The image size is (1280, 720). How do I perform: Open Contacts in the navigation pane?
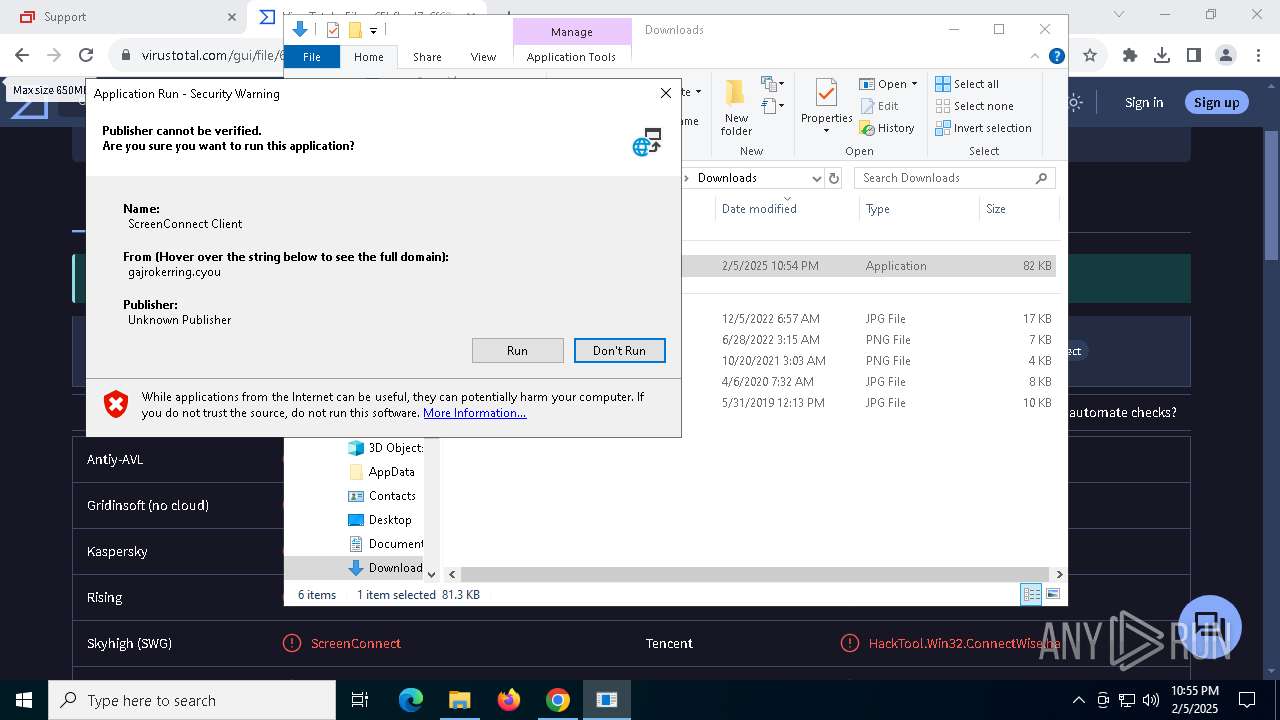coord(381,496)
